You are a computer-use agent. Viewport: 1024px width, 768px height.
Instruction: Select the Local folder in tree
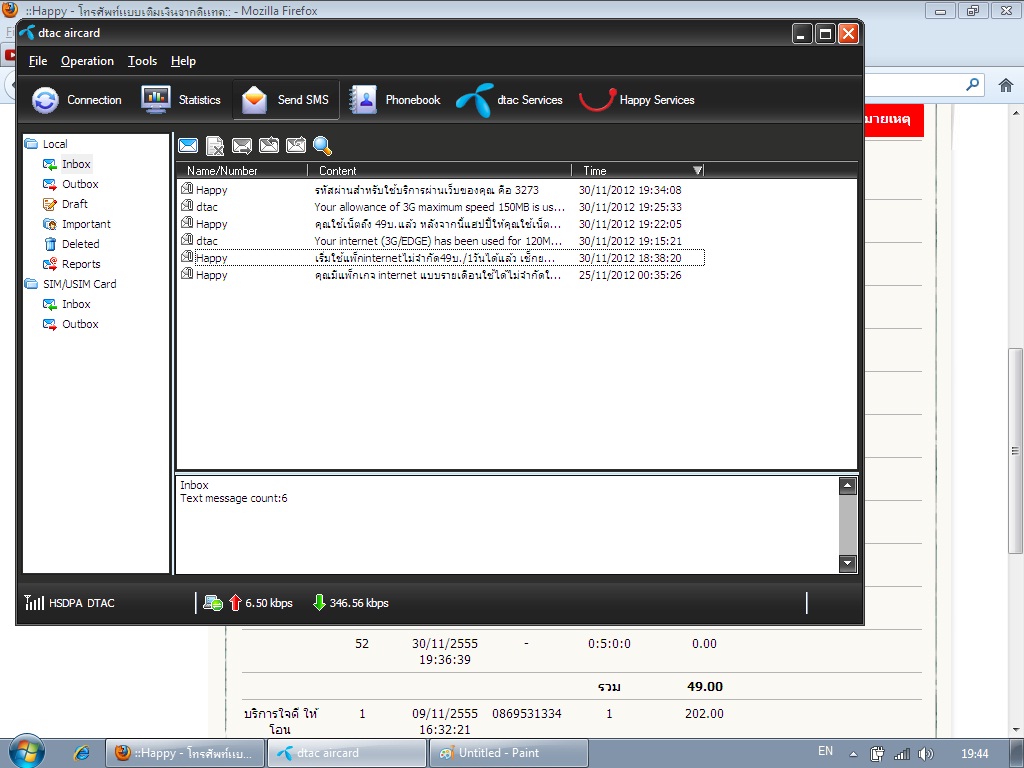(46, 144)
